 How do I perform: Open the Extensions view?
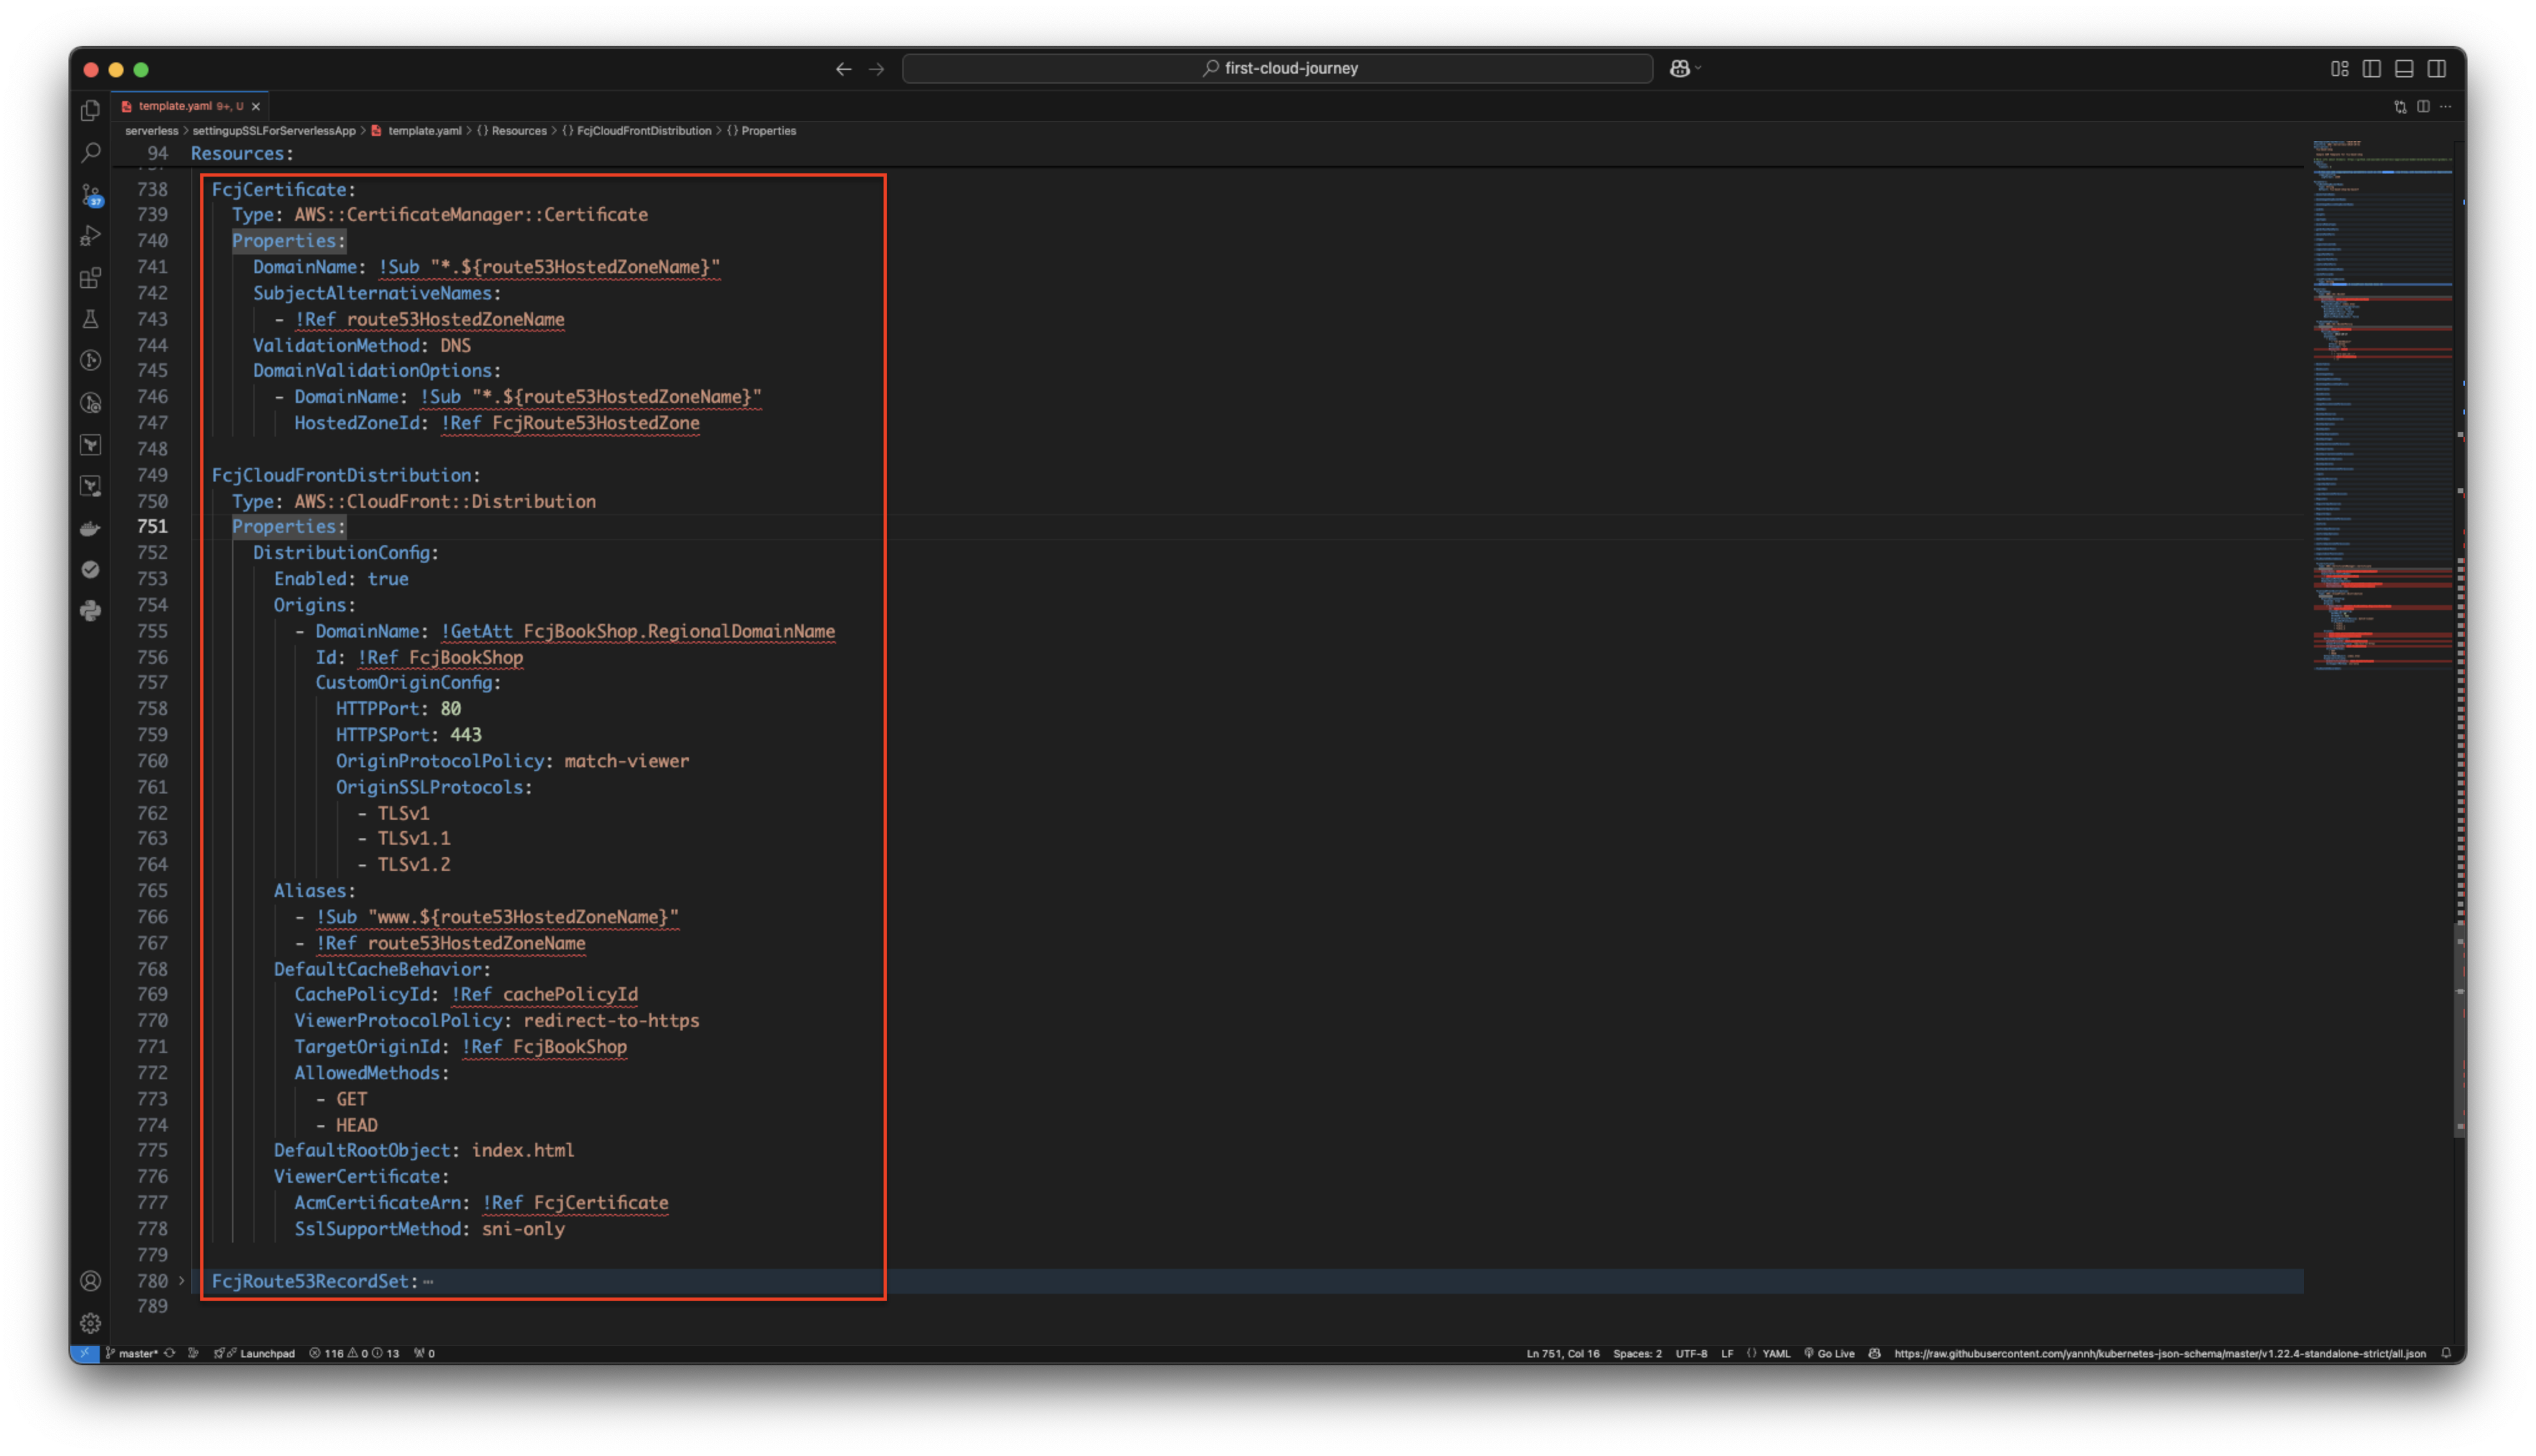coord(91,277)
